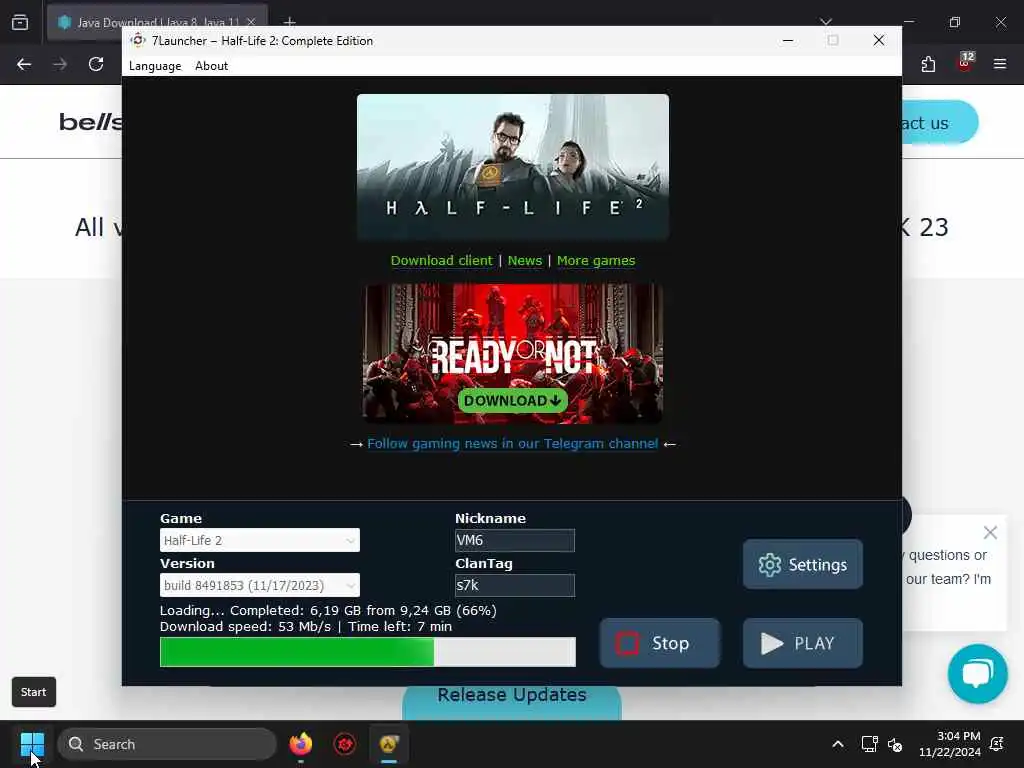1024x768 pixels.
Task: Click the Download client link
Action: 441,261
